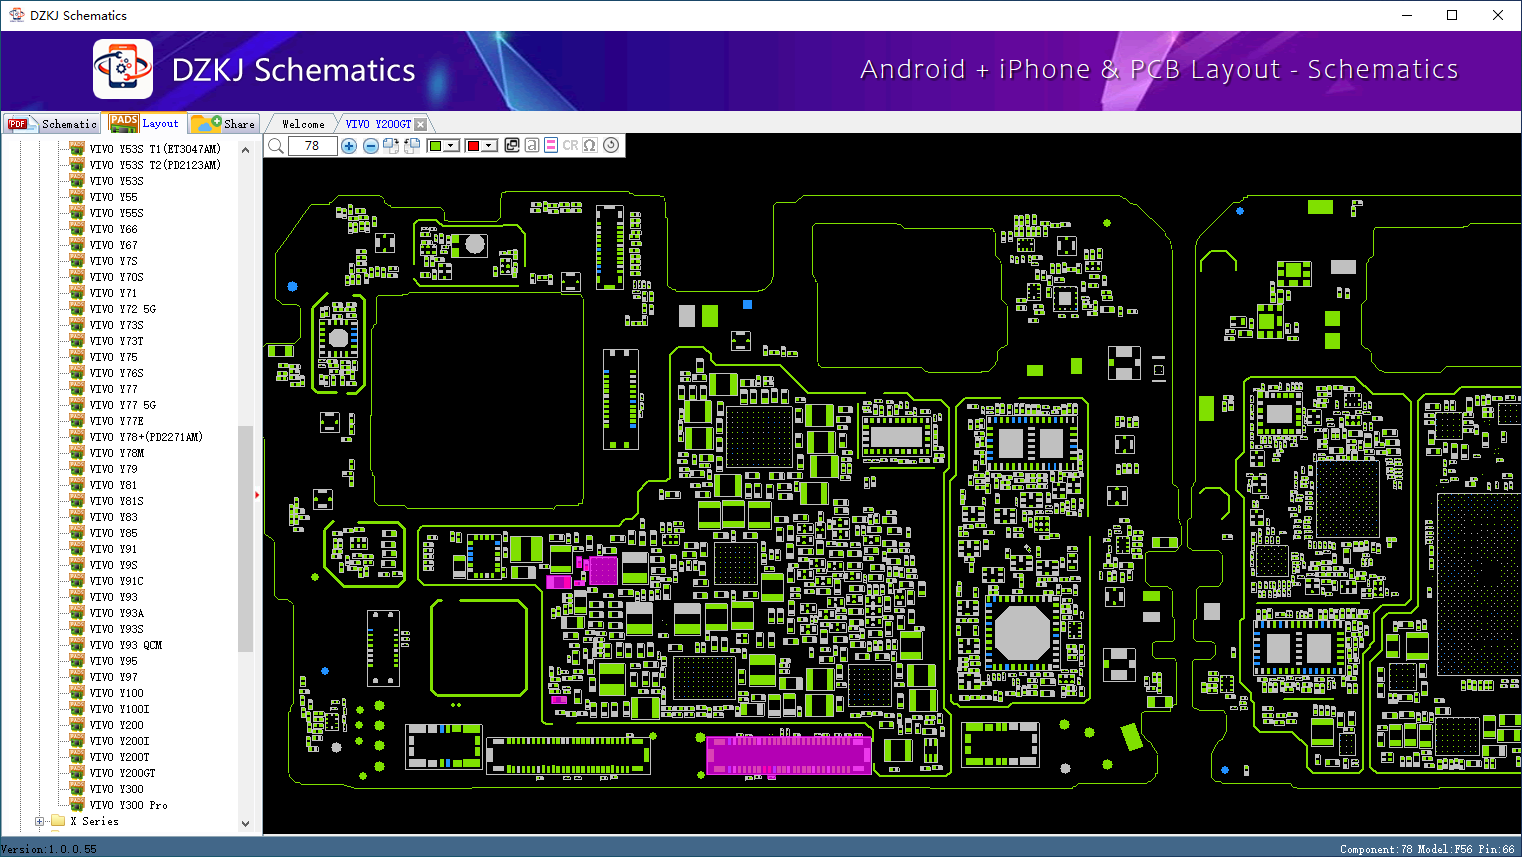Viewport: 1522px width, 857px height.
Task: Click PADS icon beside VIVO Y200T
Action: 77,757
